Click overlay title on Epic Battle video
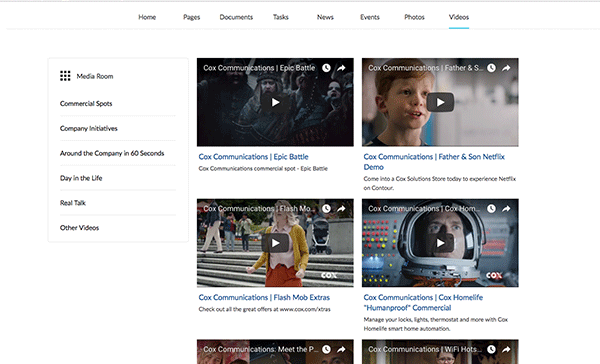600x364 pixels. pyautogui.click(x=259, y=68)
